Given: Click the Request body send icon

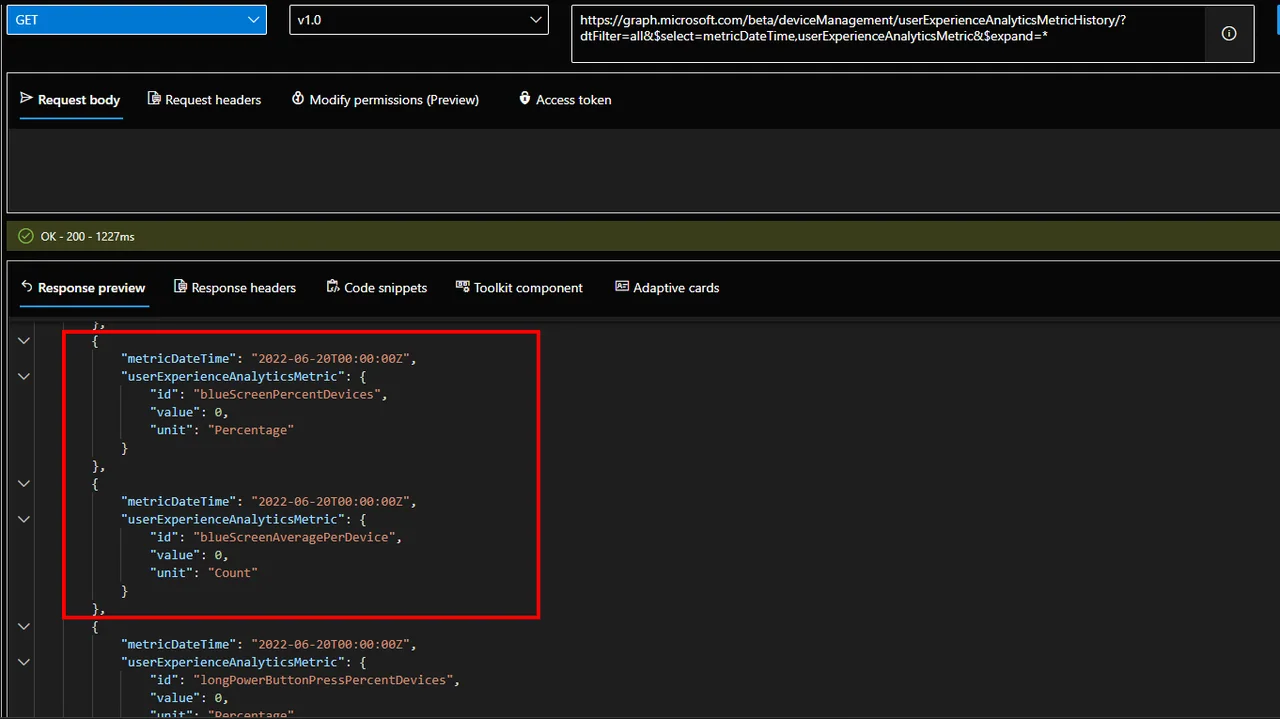Looking at the screenshot, I should (x=27, y=99).
